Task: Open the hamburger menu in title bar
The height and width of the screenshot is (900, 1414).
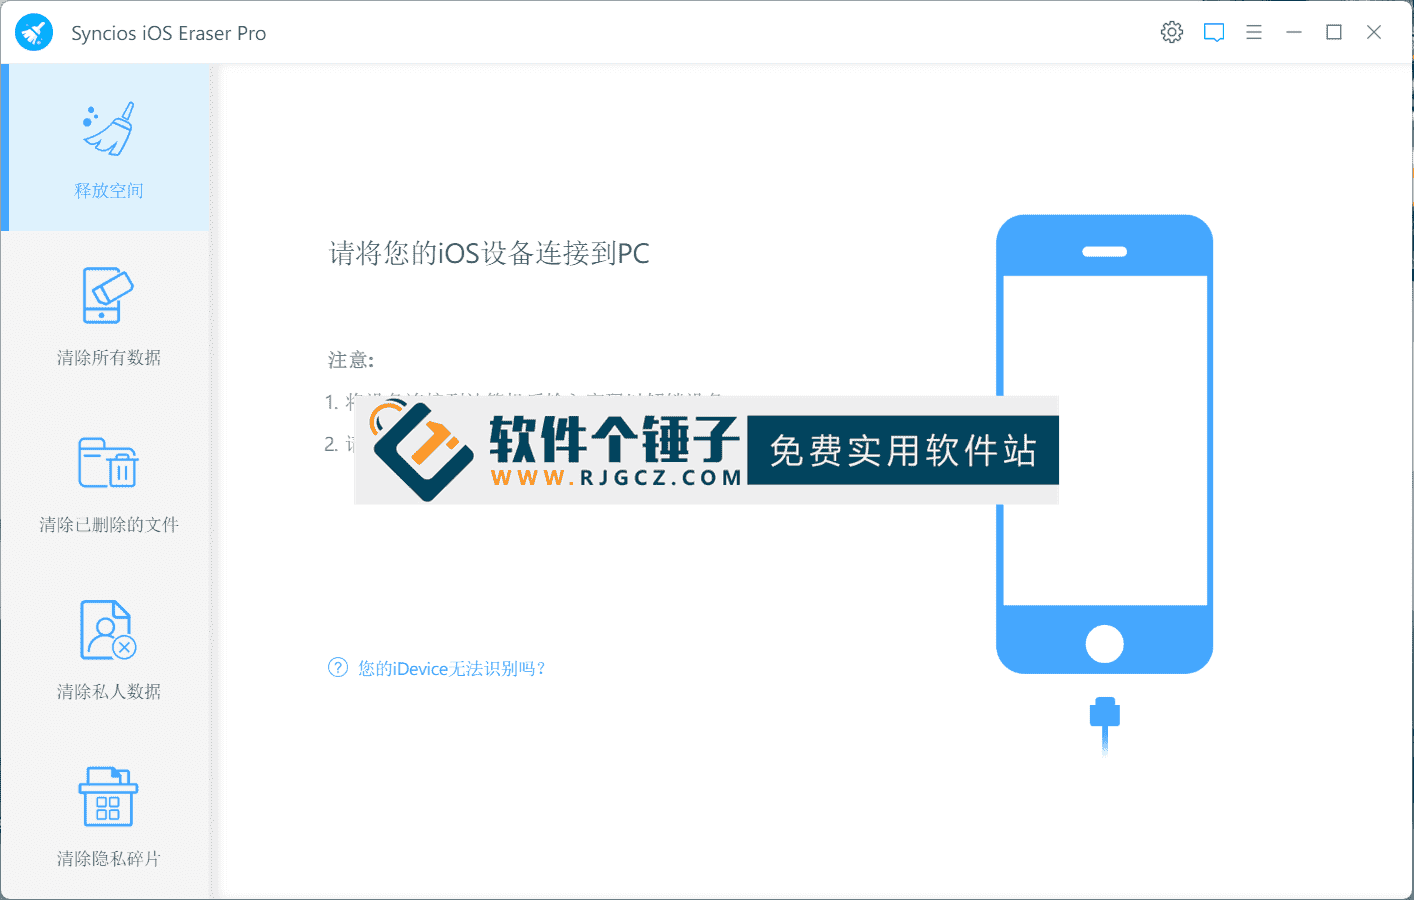Action: (x=1253, y=32)
